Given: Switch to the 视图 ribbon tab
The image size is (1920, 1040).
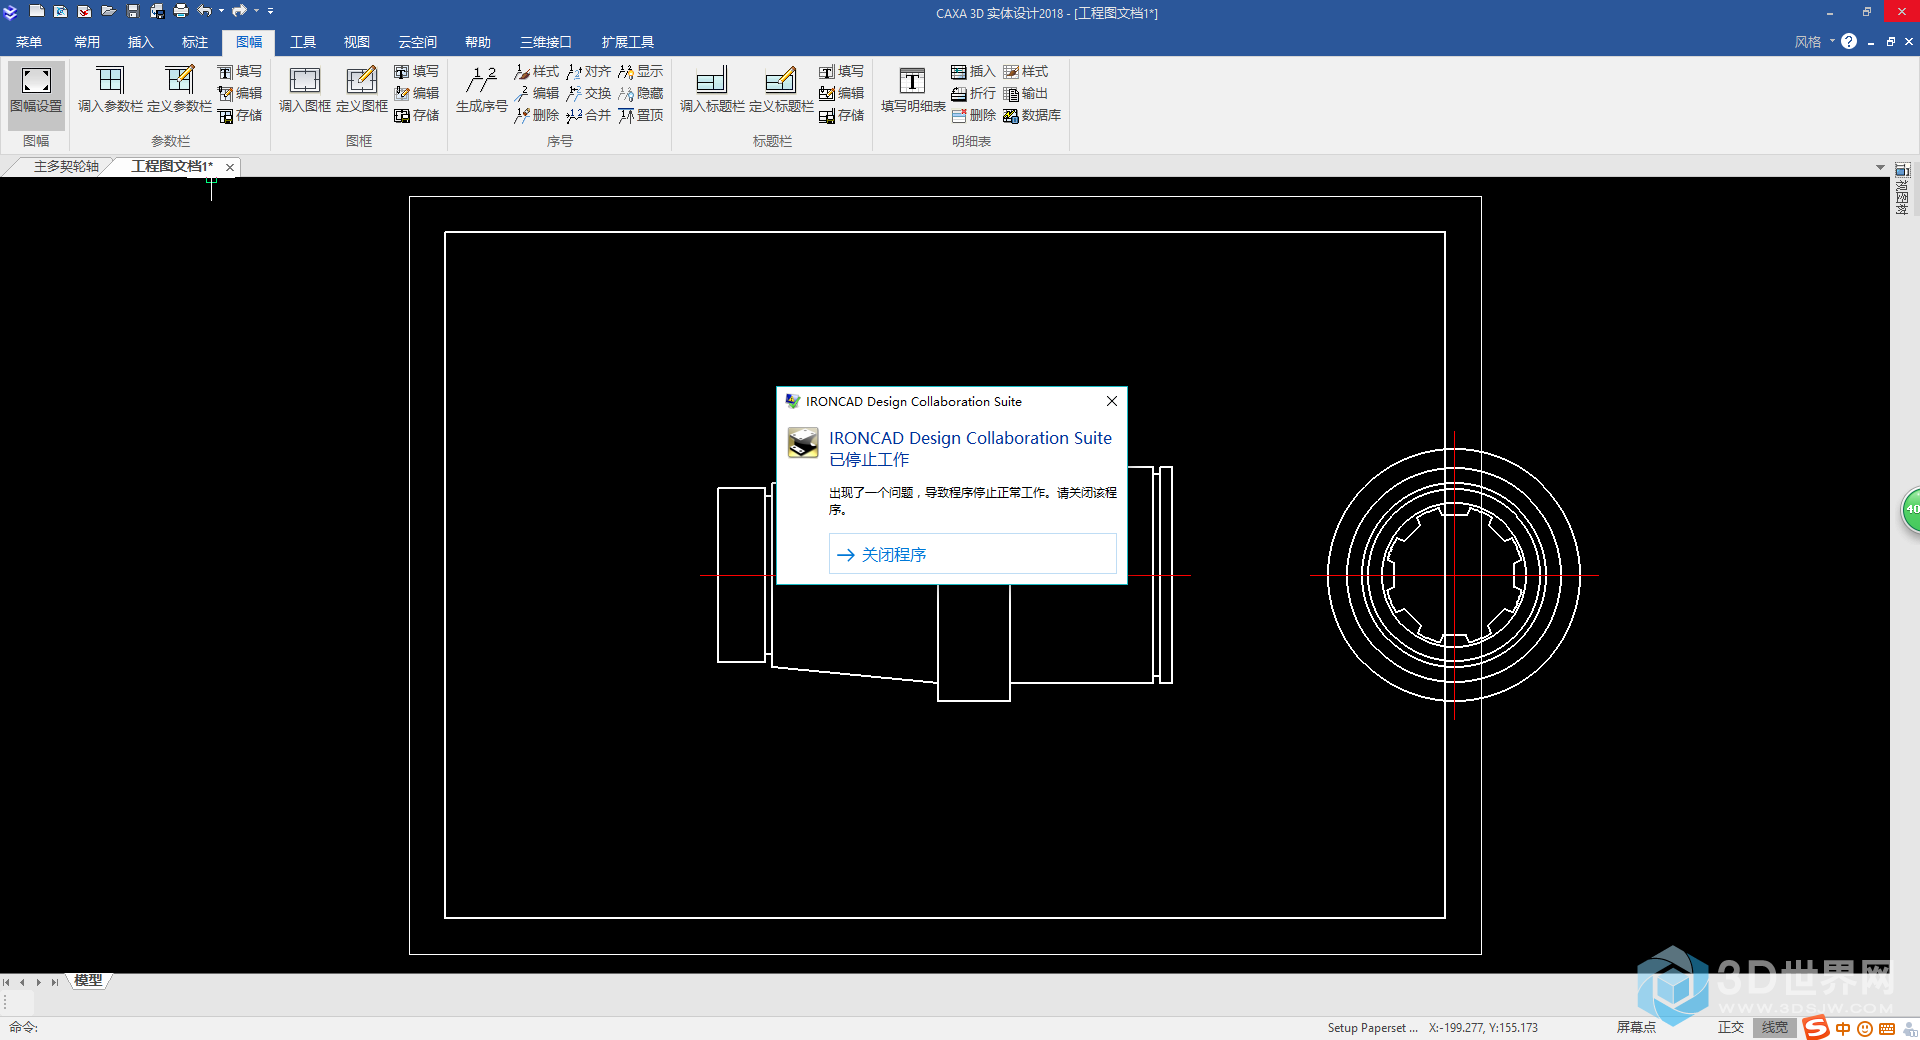Looking at the screenshot, I should 357,42.
